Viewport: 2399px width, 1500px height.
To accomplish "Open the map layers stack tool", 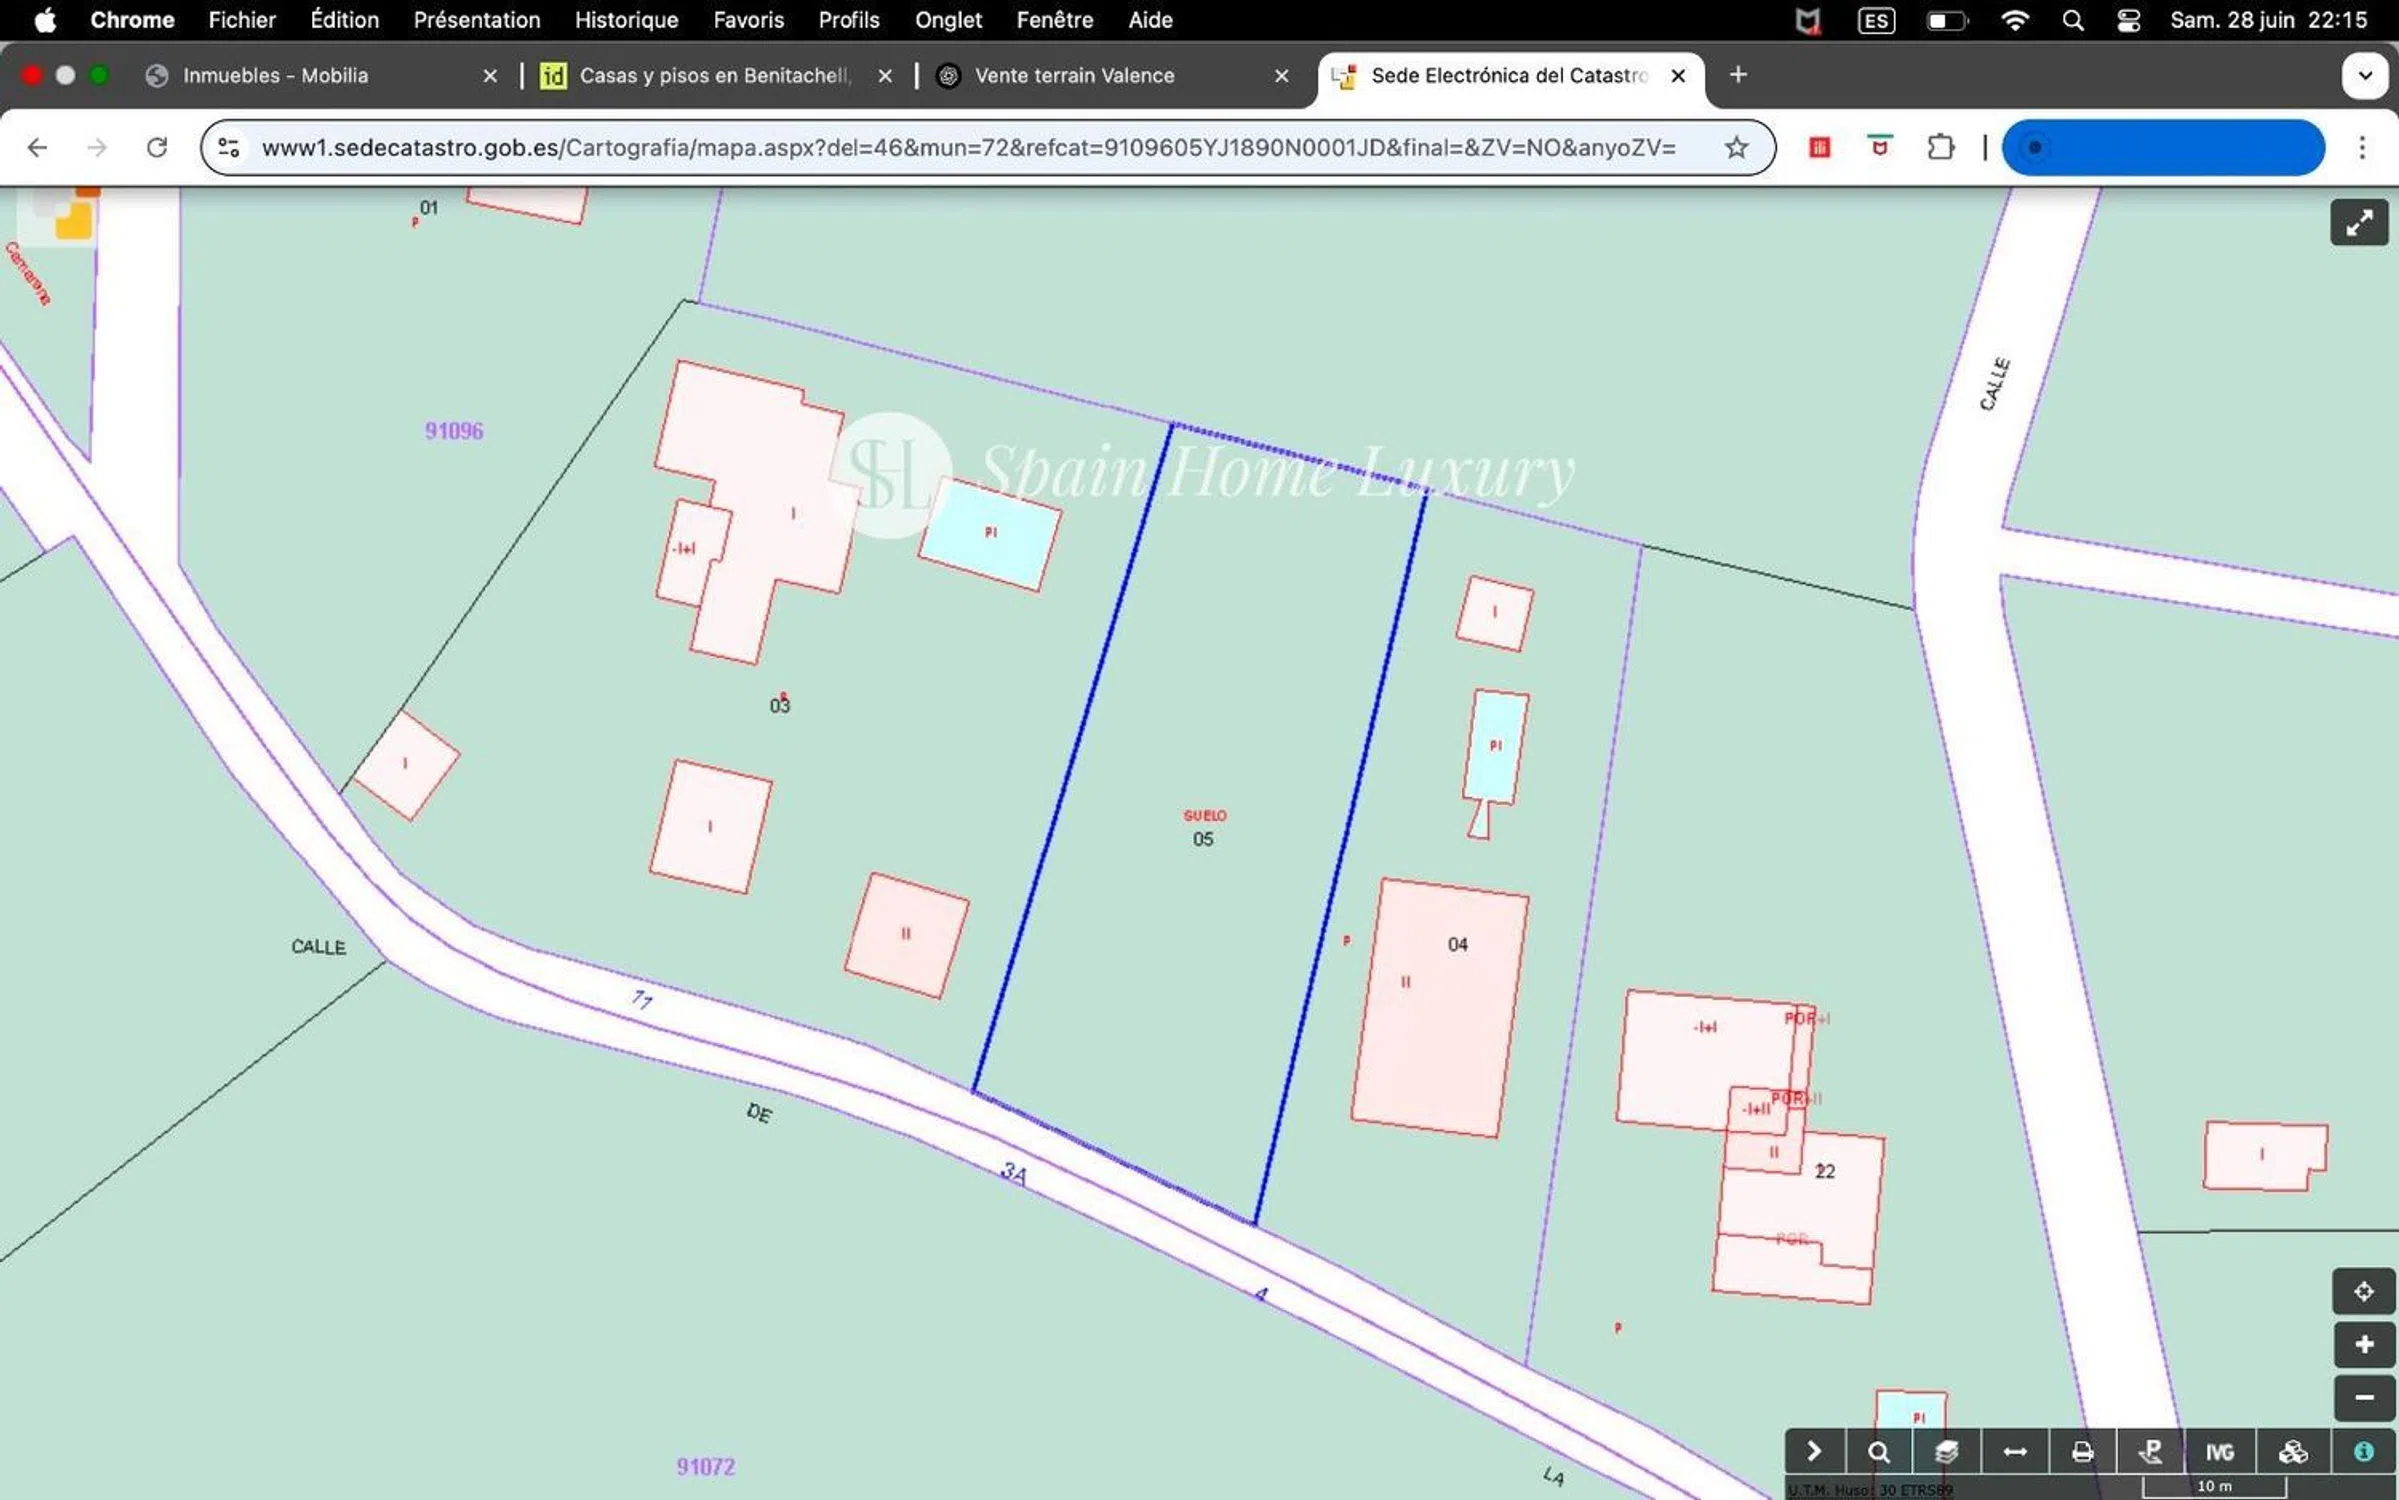I will tap(1946, 1451).
